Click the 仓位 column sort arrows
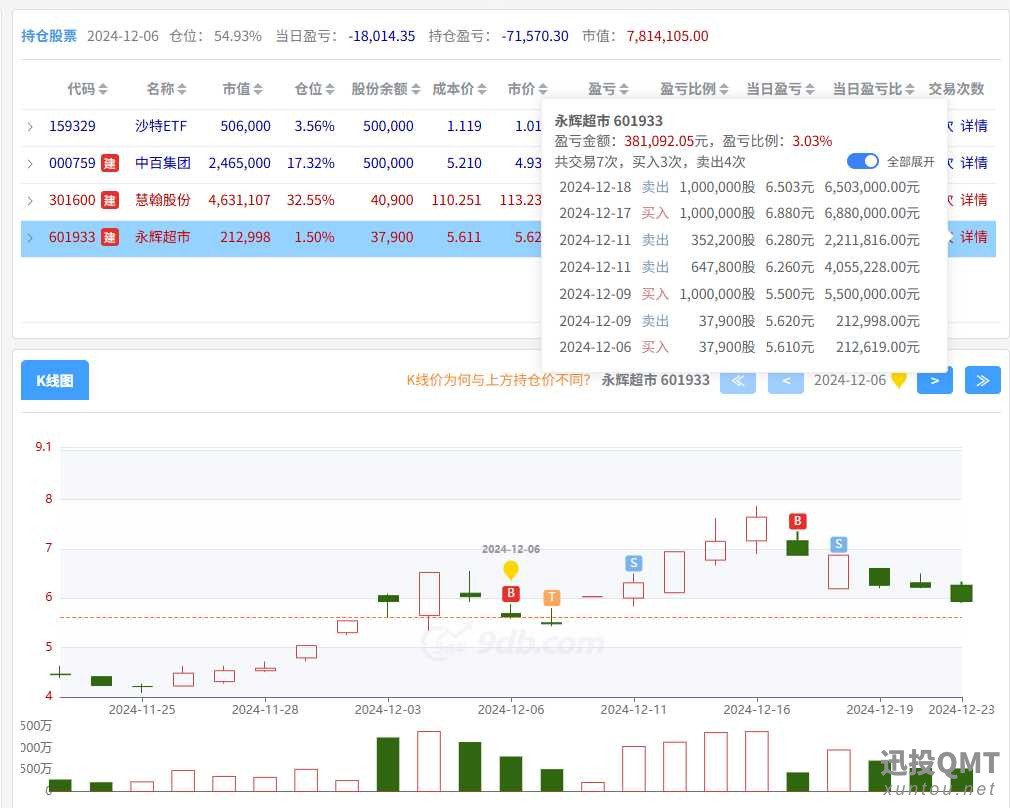This screenshot has height=808, width=1010. pos(330,89)
